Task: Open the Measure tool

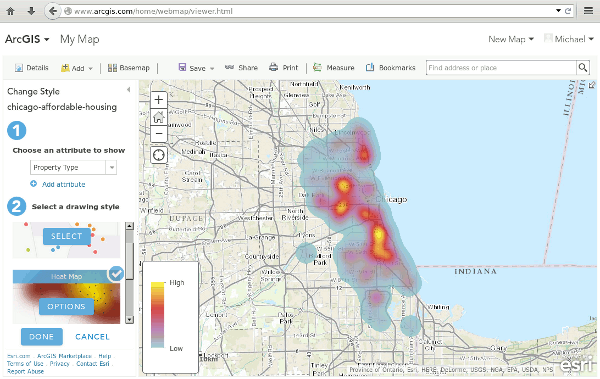Action: tap(334, 68)
